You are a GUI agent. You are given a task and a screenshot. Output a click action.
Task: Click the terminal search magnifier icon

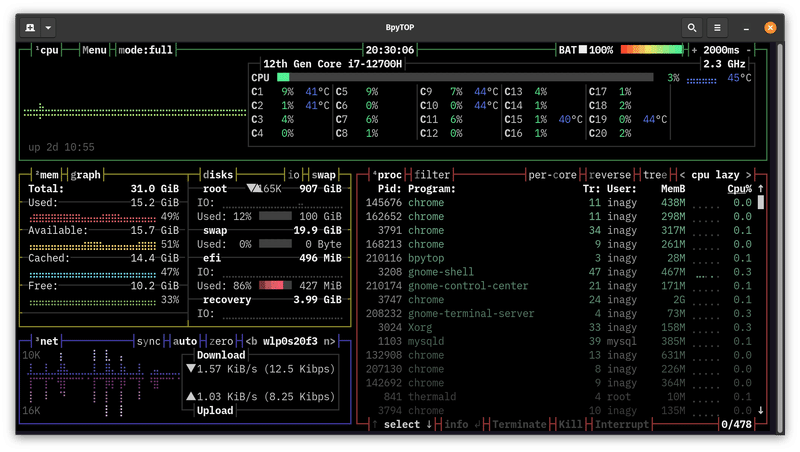click(x=692, y=27)
